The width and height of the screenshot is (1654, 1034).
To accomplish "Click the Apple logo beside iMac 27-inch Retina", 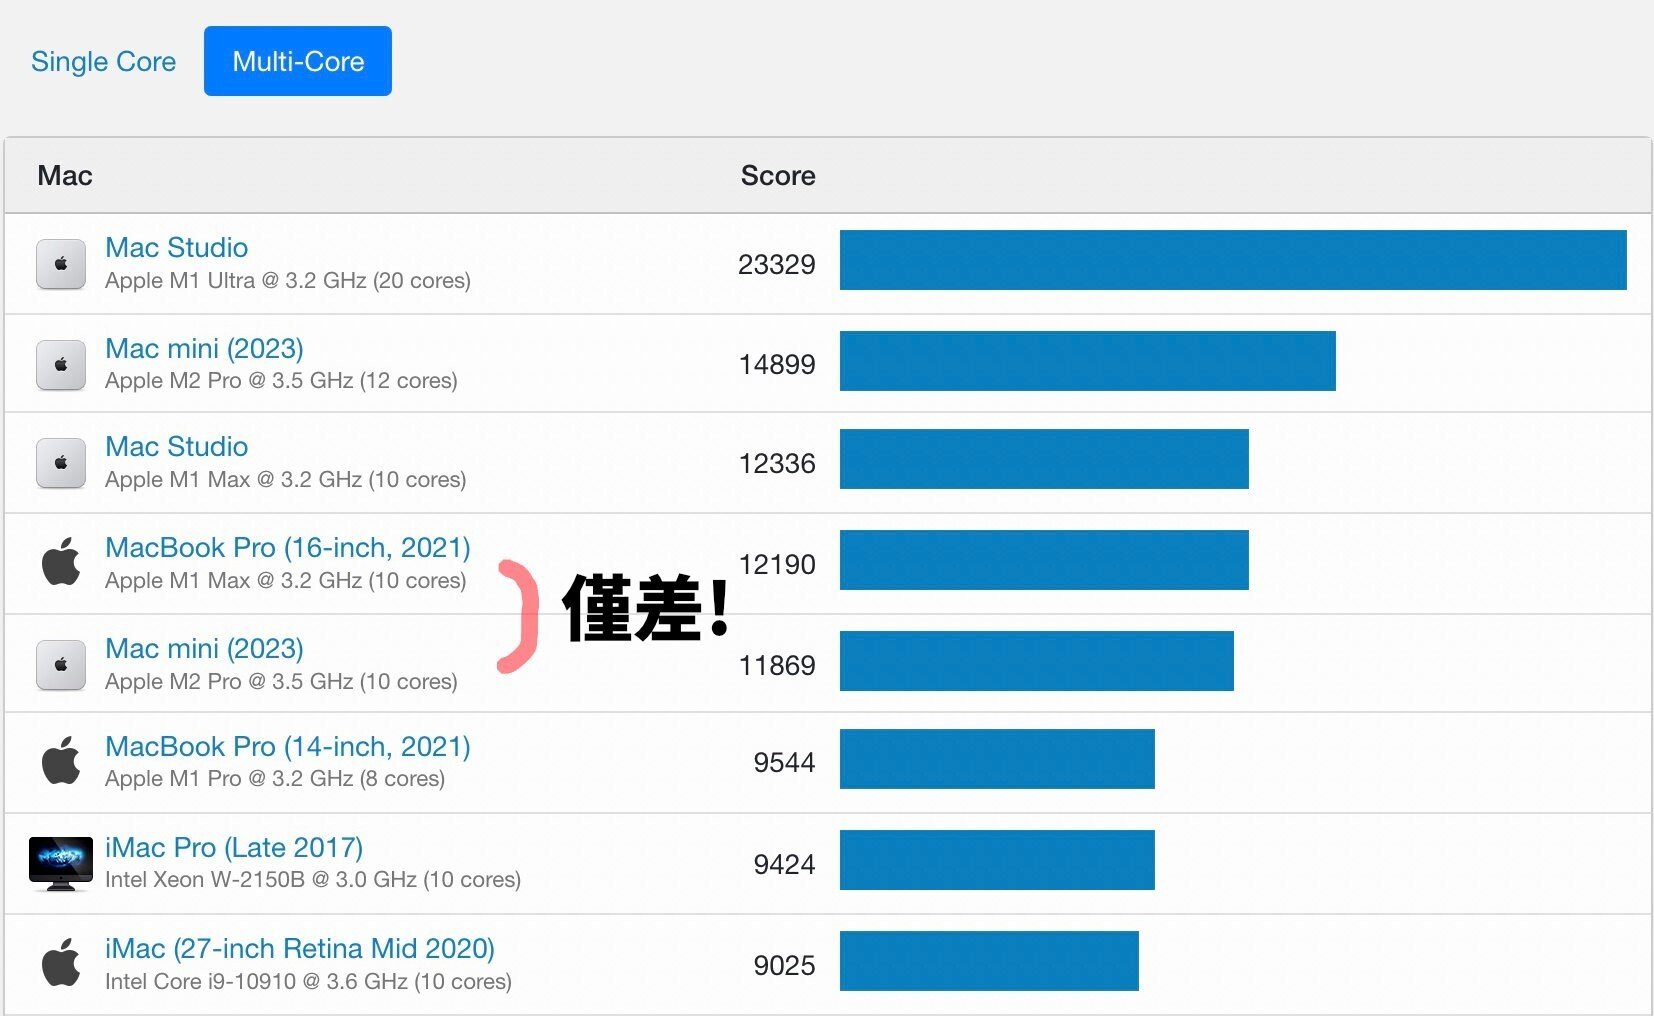I will point(60,962).
